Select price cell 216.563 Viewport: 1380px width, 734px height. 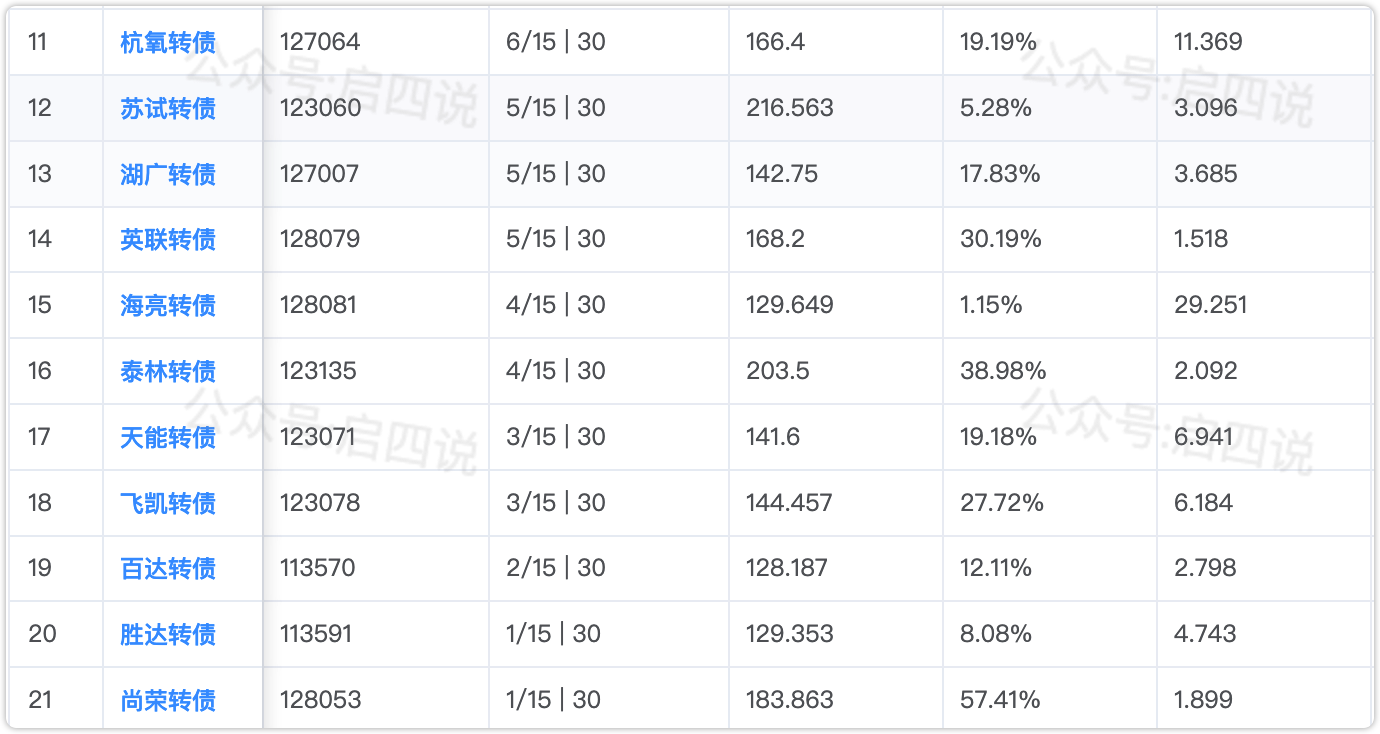click(x=789, y=108)
